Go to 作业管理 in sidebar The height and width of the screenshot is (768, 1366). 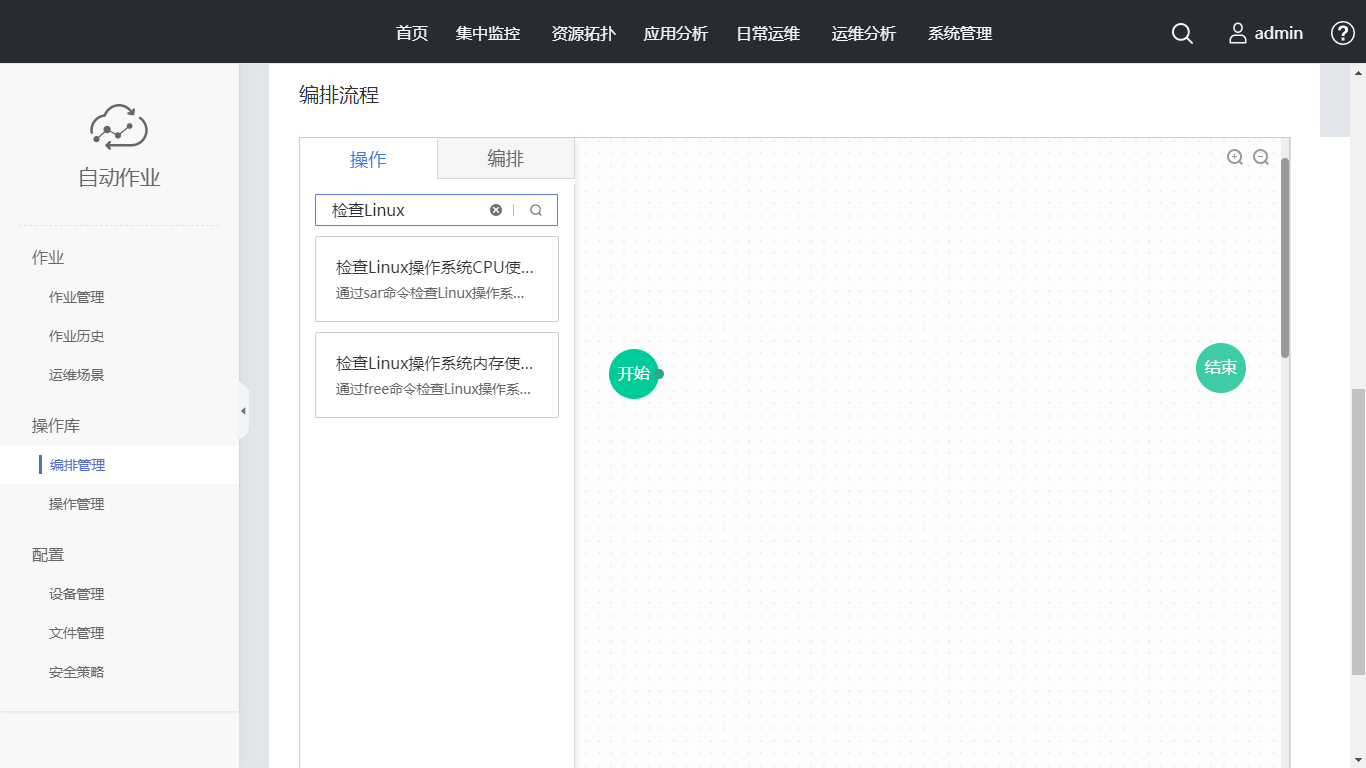tap(76, 297)
